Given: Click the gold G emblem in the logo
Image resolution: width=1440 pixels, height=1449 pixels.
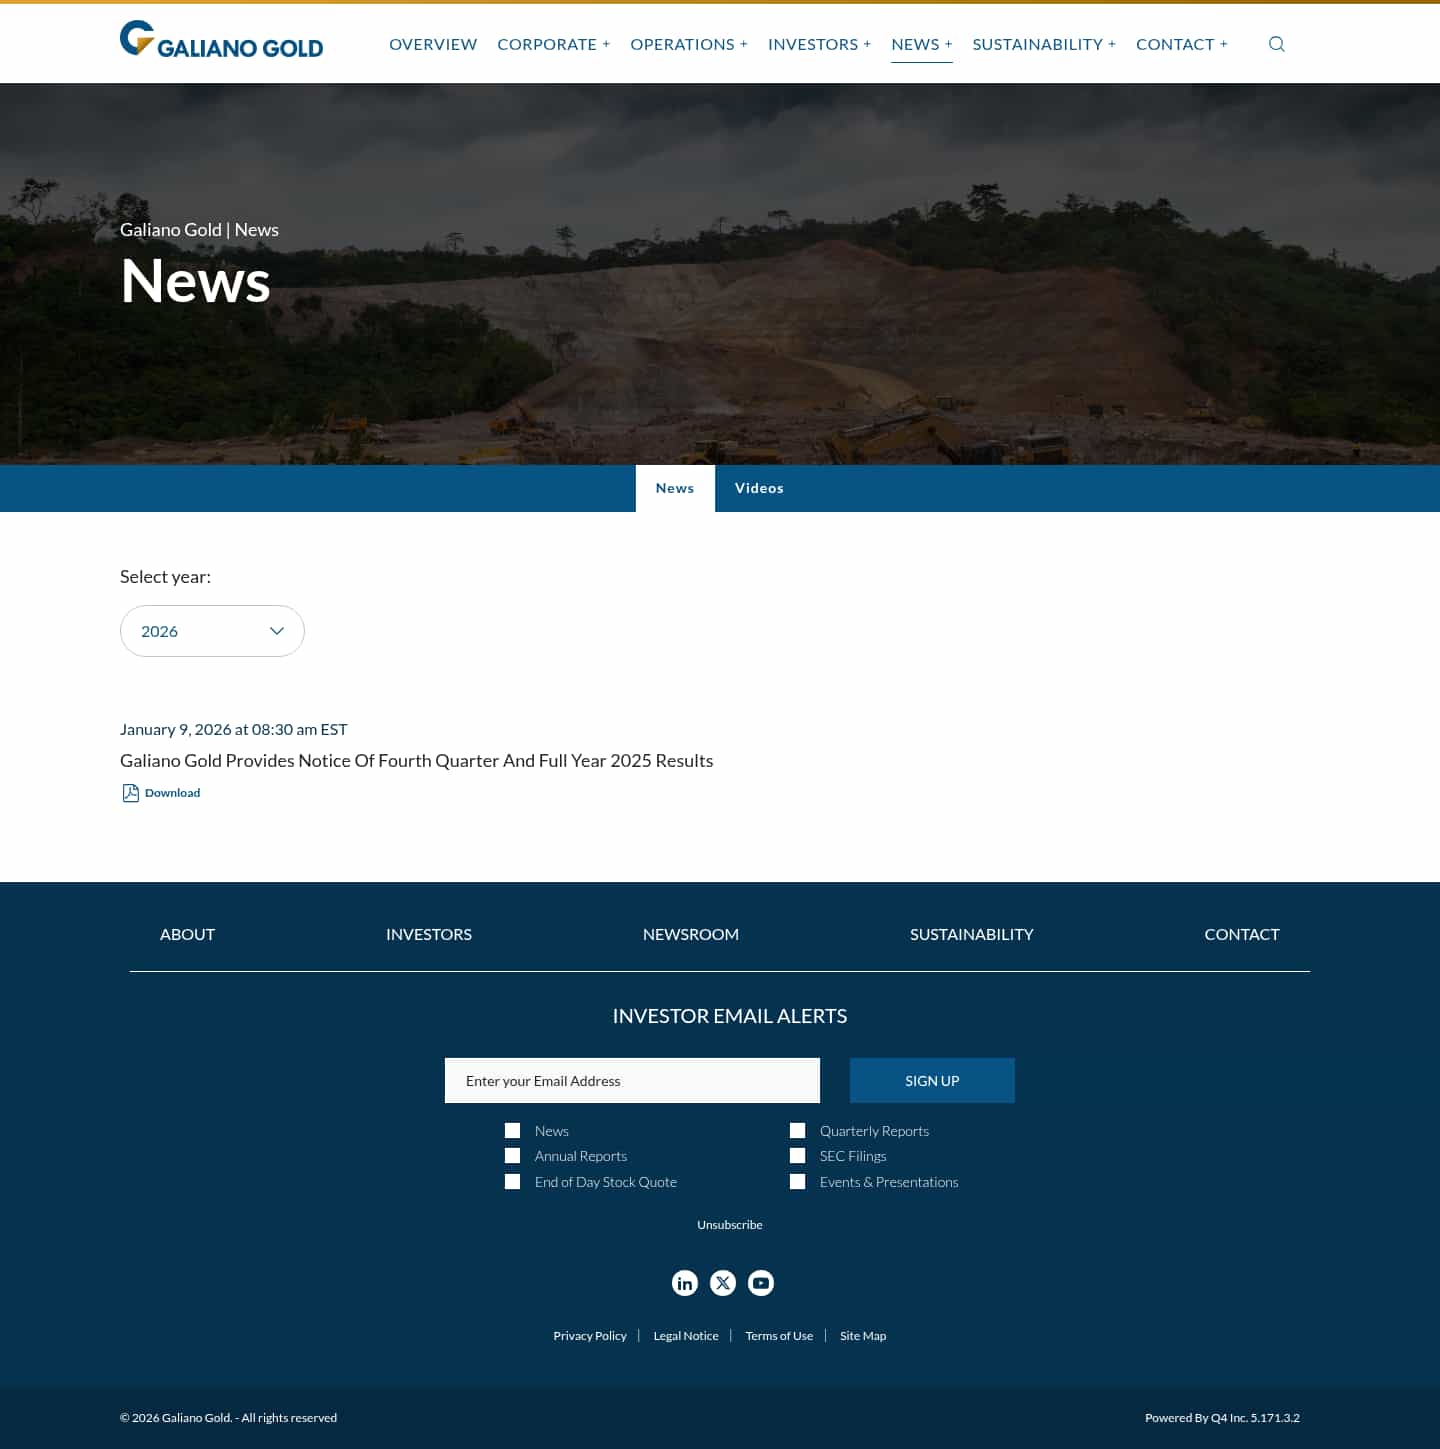Looking at the screenshot, I should (x=137, y=38).
